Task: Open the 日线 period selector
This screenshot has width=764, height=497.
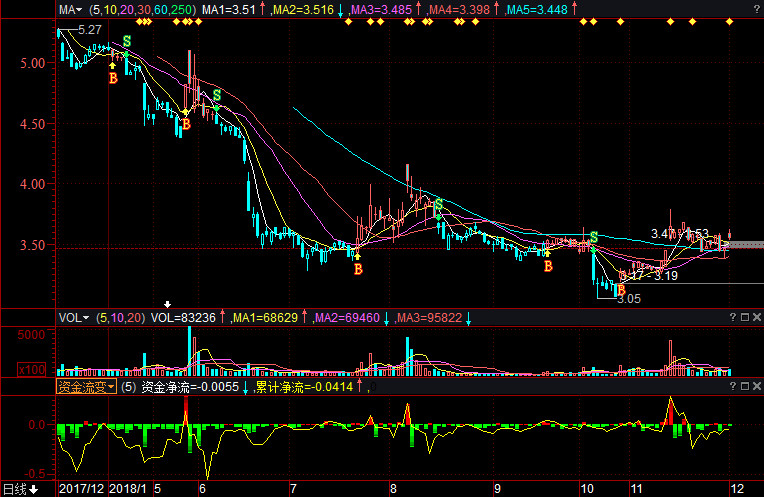Action: point(20,488)
